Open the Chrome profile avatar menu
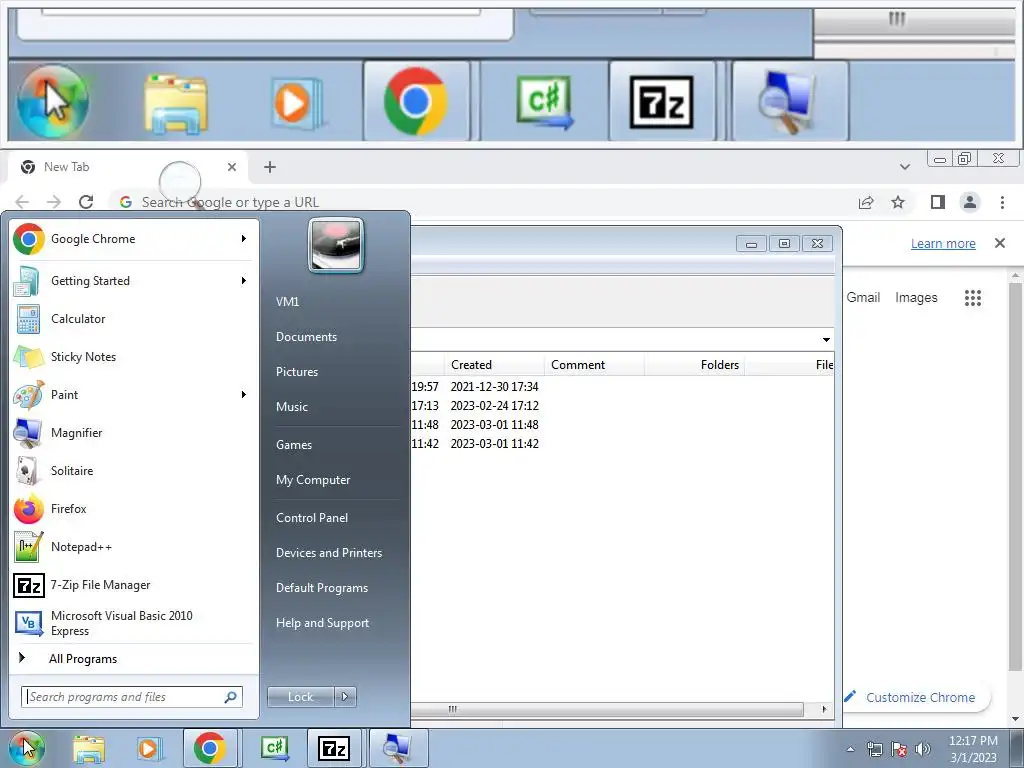Image resolution: width=1024 pixels, height=768 pixels. [x=970, y=202]
